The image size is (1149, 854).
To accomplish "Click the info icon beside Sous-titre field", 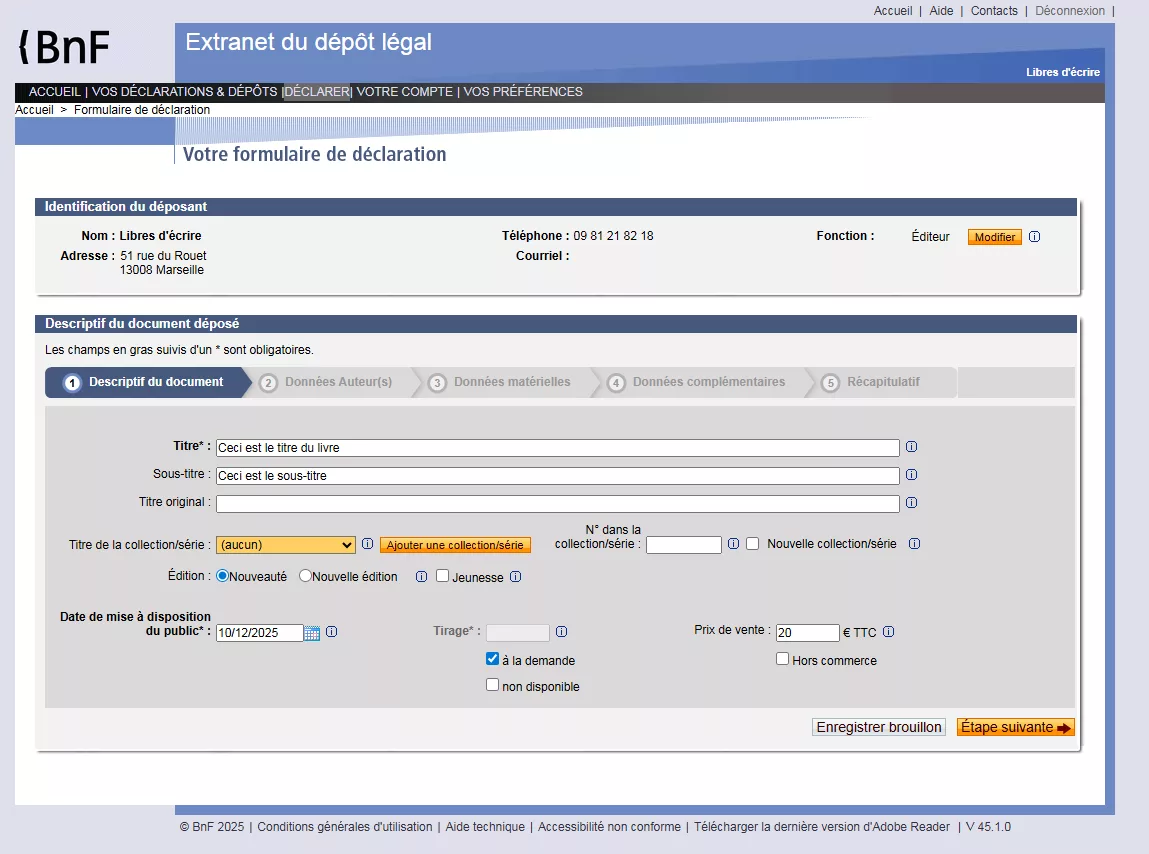I will coord(911,475).
